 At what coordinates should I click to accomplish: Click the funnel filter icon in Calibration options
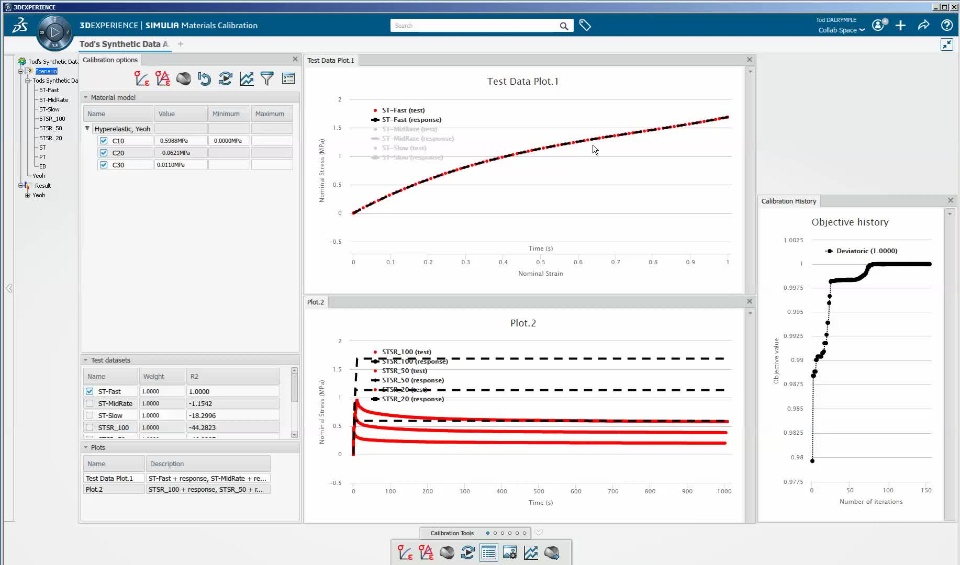pyautogui.click(x=267, y=78)
